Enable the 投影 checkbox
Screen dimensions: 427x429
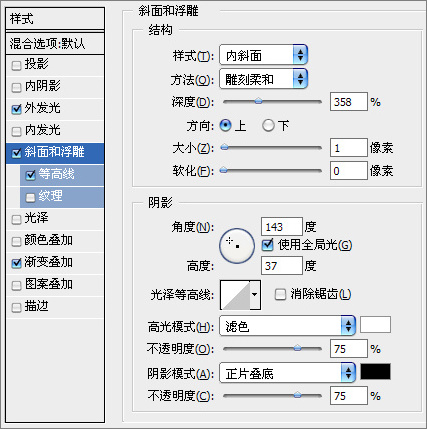coord(16,65)
